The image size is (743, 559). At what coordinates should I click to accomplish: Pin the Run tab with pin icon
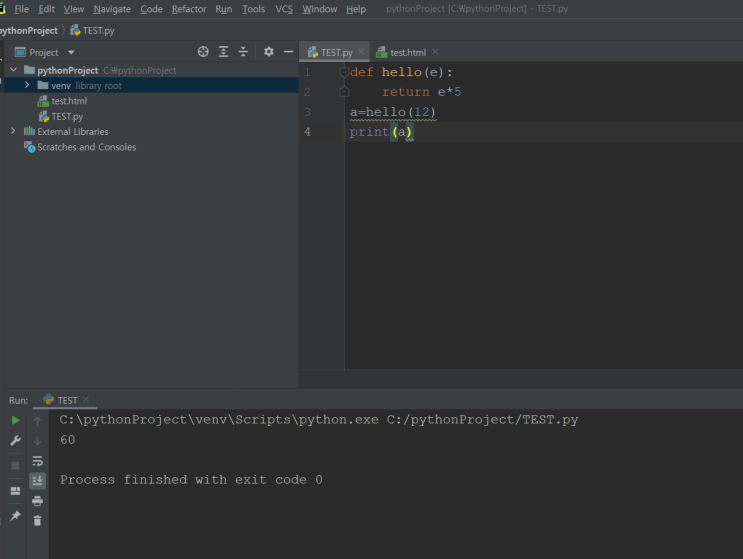[15, 516]
